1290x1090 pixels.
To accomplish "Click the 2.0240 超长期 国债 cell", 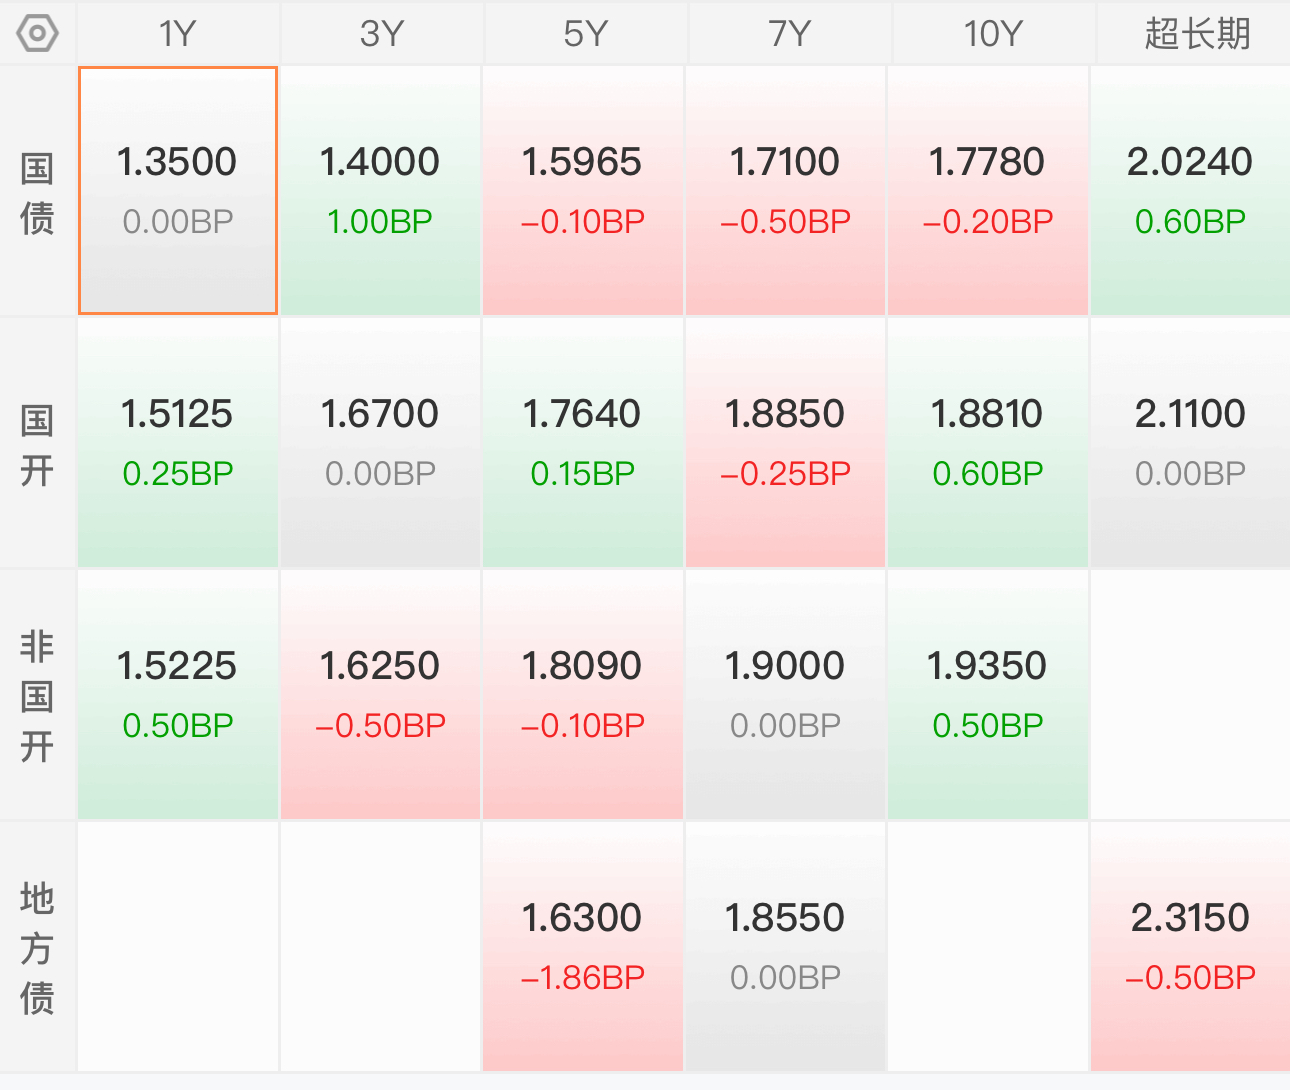I will 1190,191.
